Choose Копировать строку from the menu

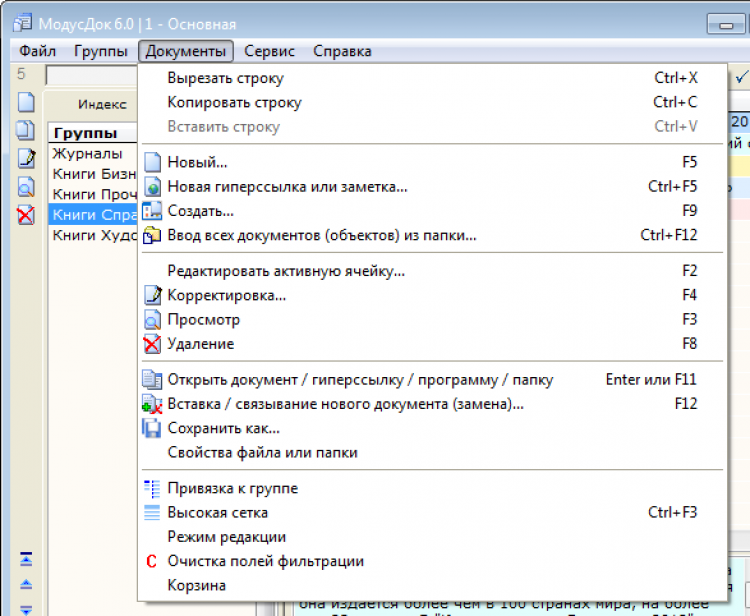pyautogui.click(x=432, y=102)
